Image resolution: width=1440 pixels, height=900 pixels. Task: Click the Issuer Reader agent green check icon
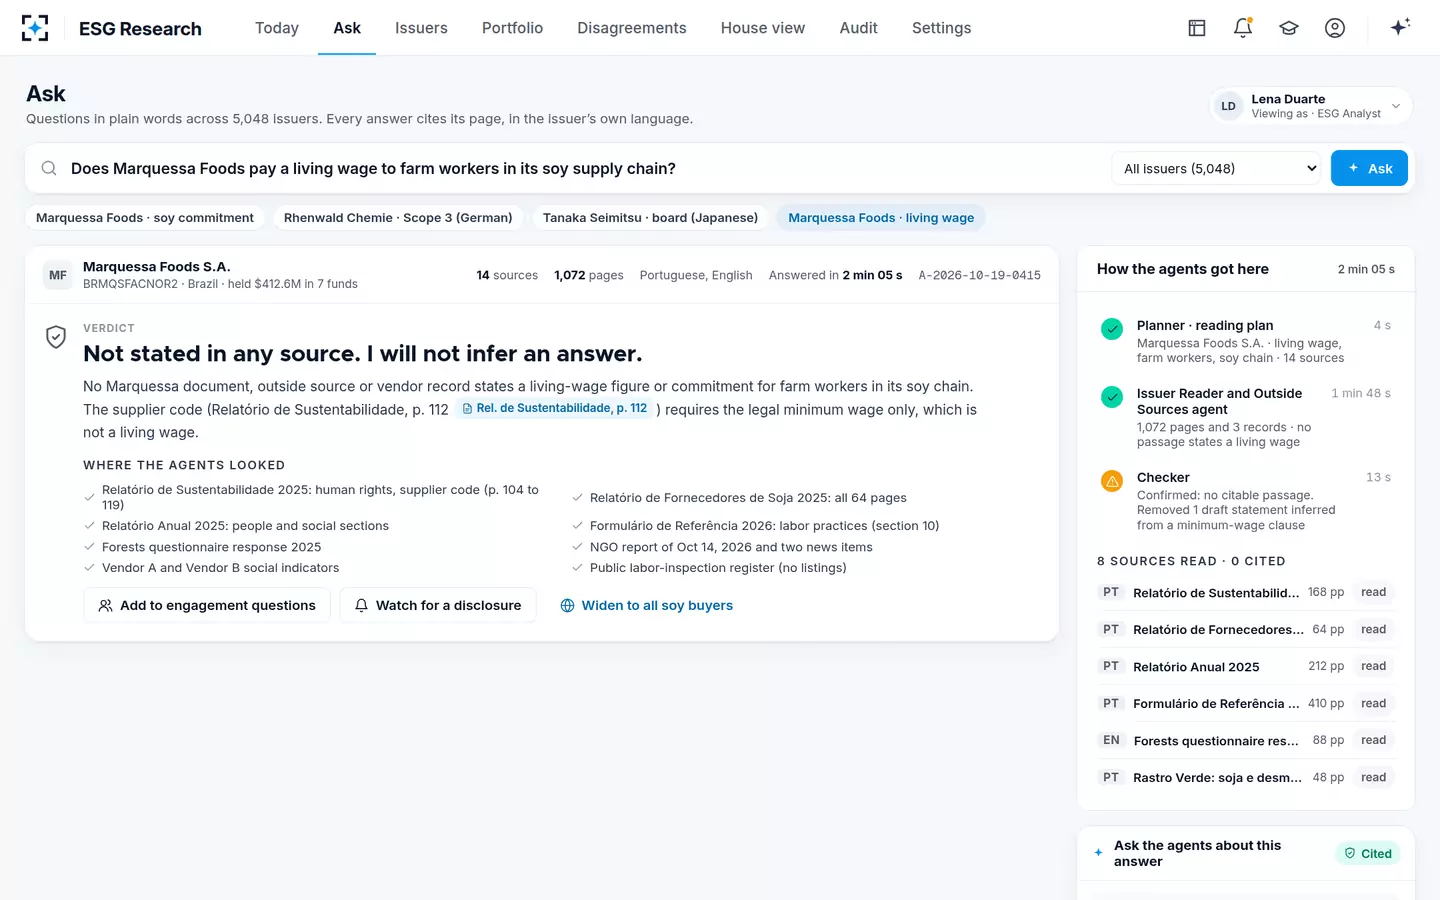tap(1112, 396)
